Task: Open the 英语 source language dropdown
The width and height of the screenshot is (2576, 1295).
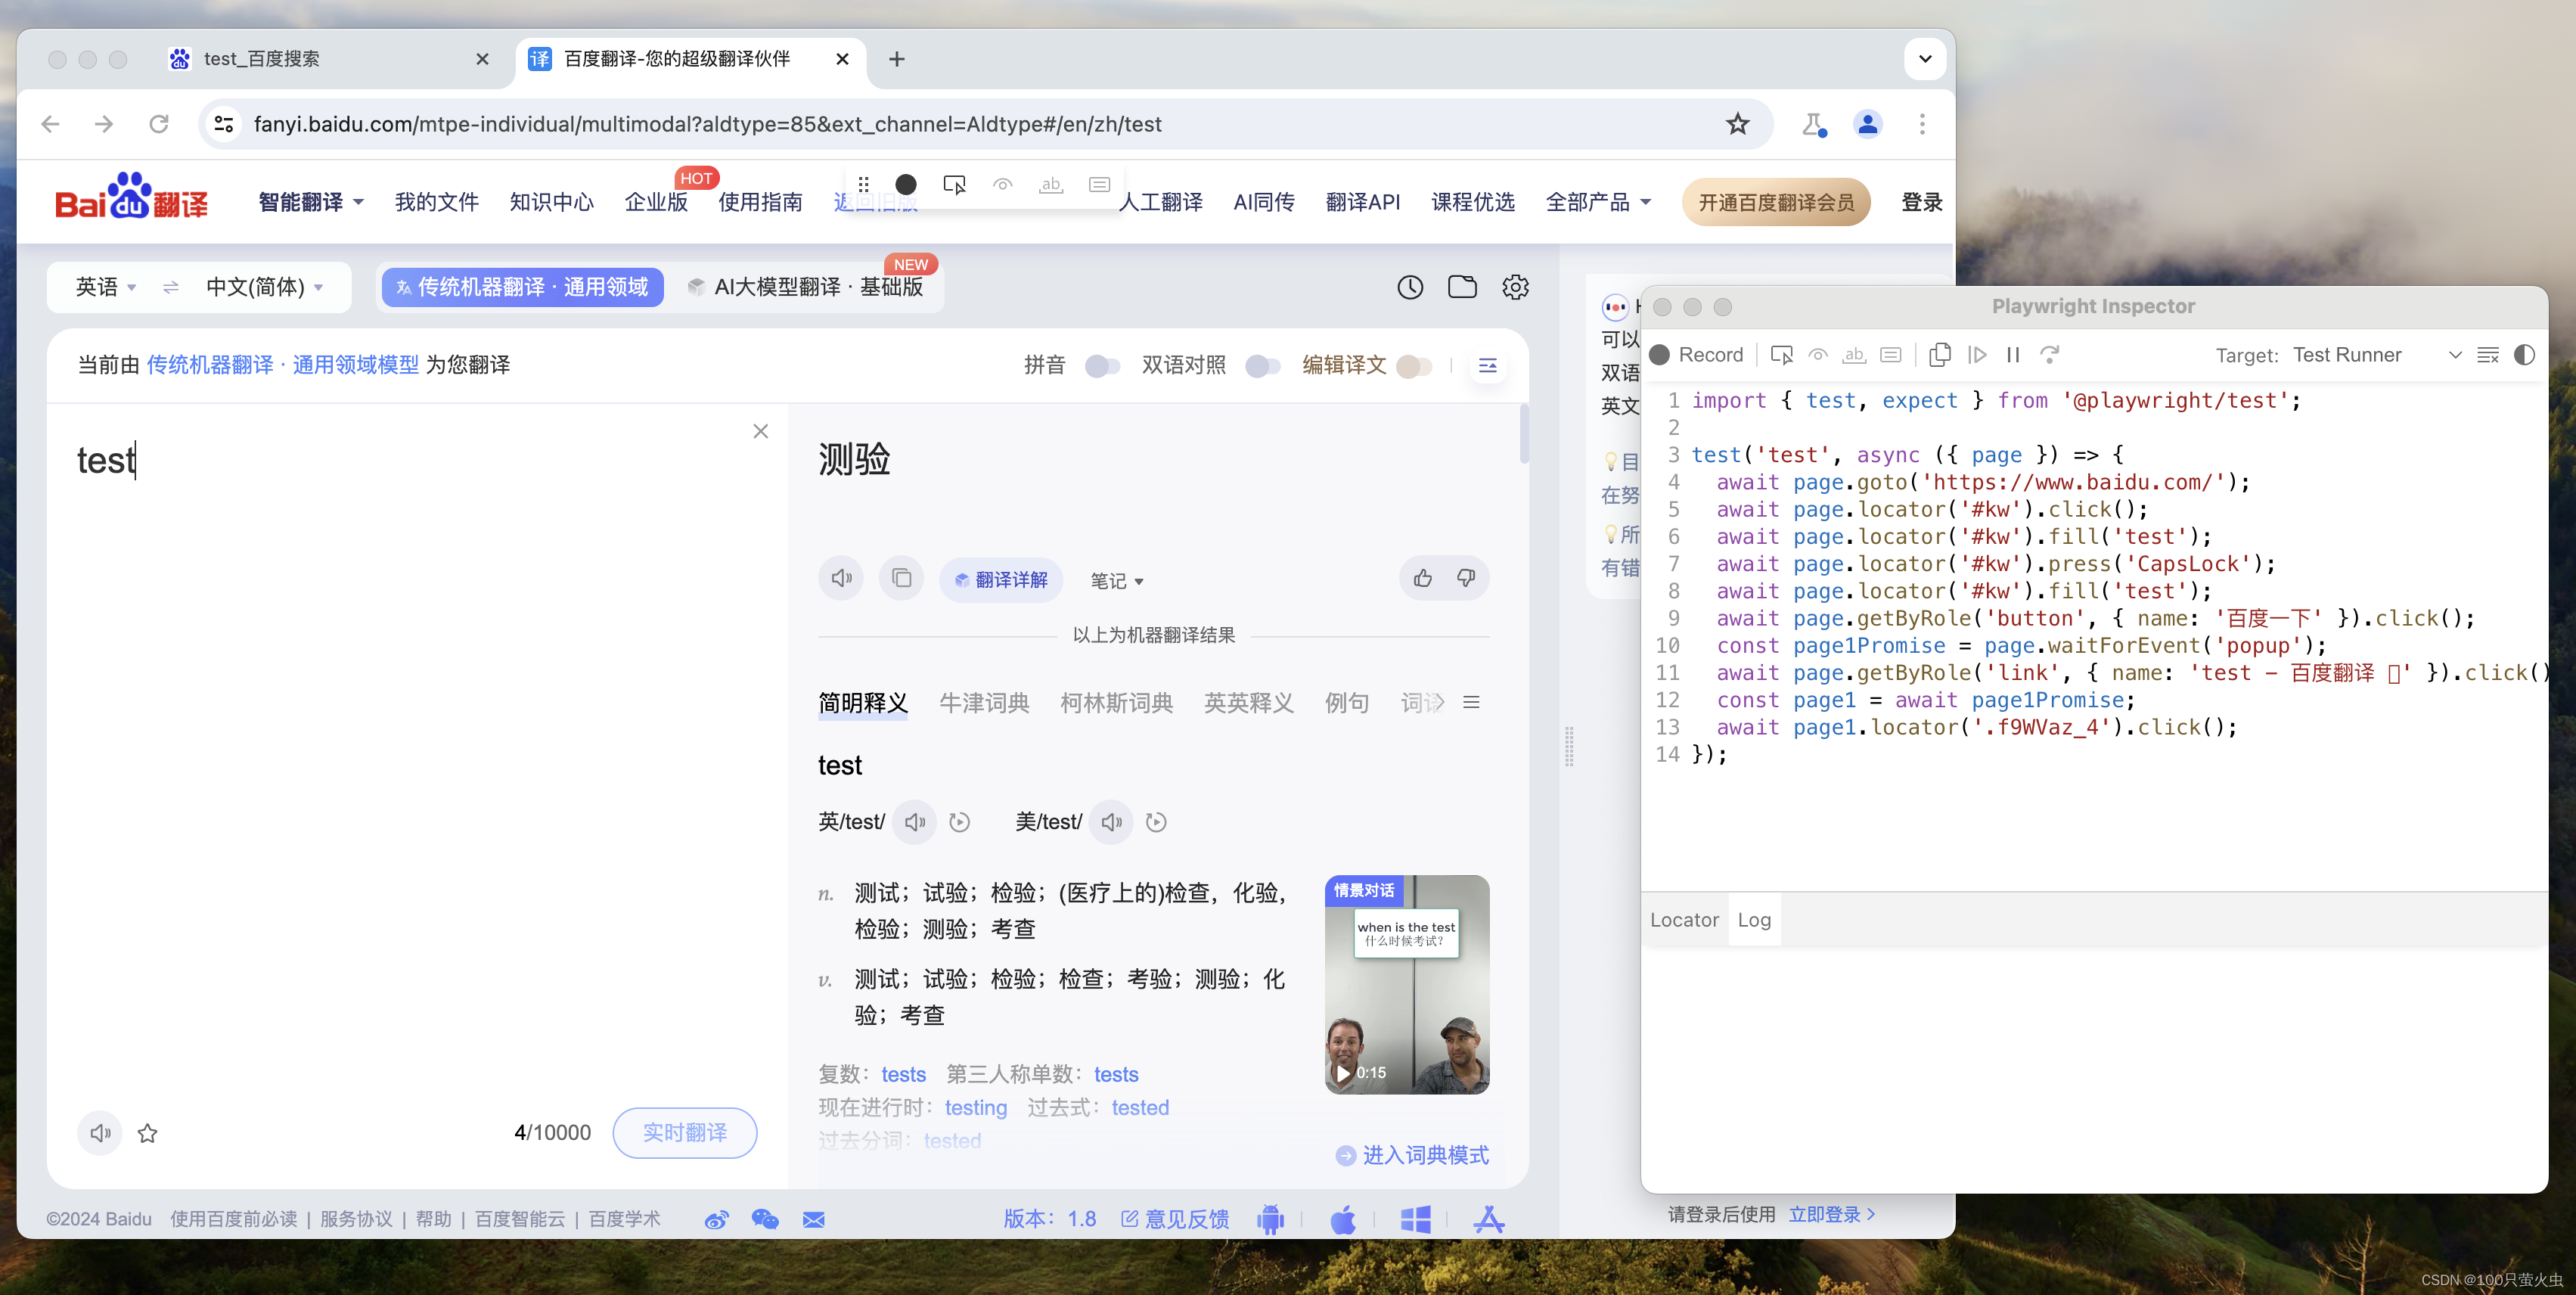Action: [105, 288]
